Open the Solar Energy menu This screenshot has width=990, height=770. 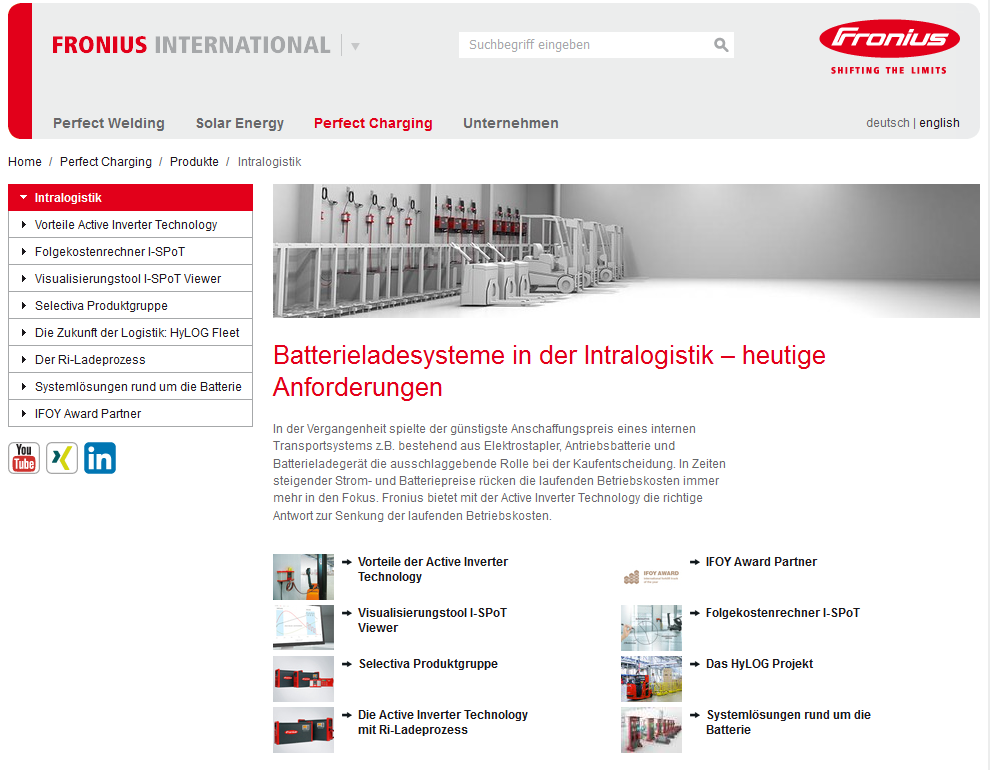240,123
